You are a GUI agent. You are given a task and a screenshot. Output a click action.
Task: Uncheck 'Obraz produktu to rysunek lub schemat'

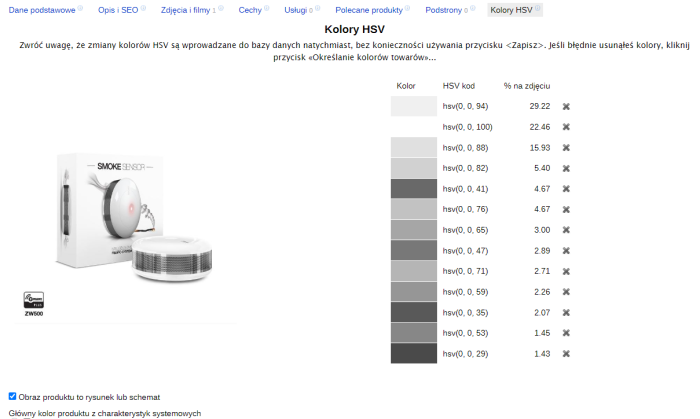tap(12, 396)
